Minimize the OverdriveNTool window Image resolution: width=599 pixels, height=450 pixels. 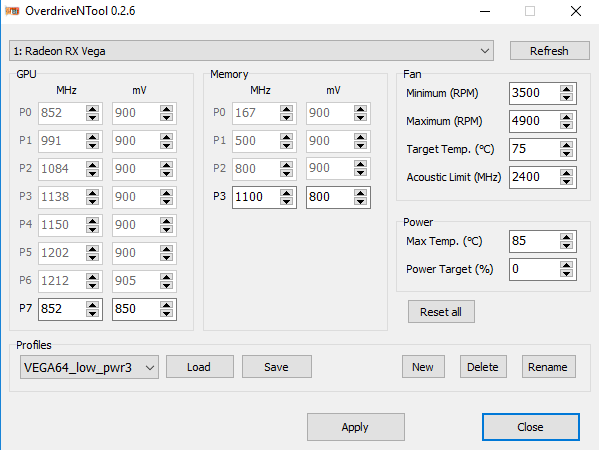pos(485,11)
